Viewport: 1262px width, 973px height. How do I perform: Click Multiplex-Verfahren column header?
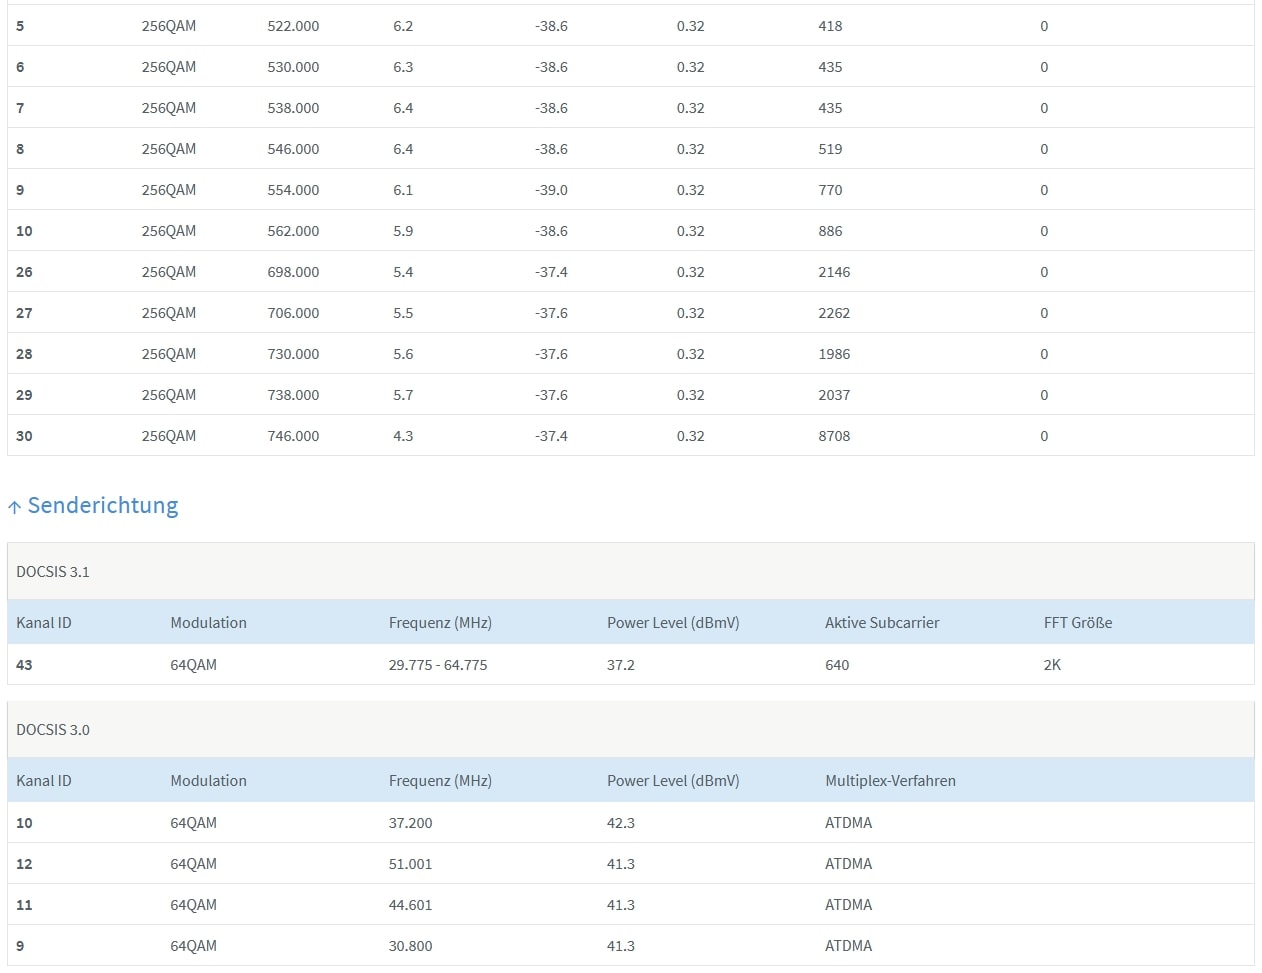[890, 781]
